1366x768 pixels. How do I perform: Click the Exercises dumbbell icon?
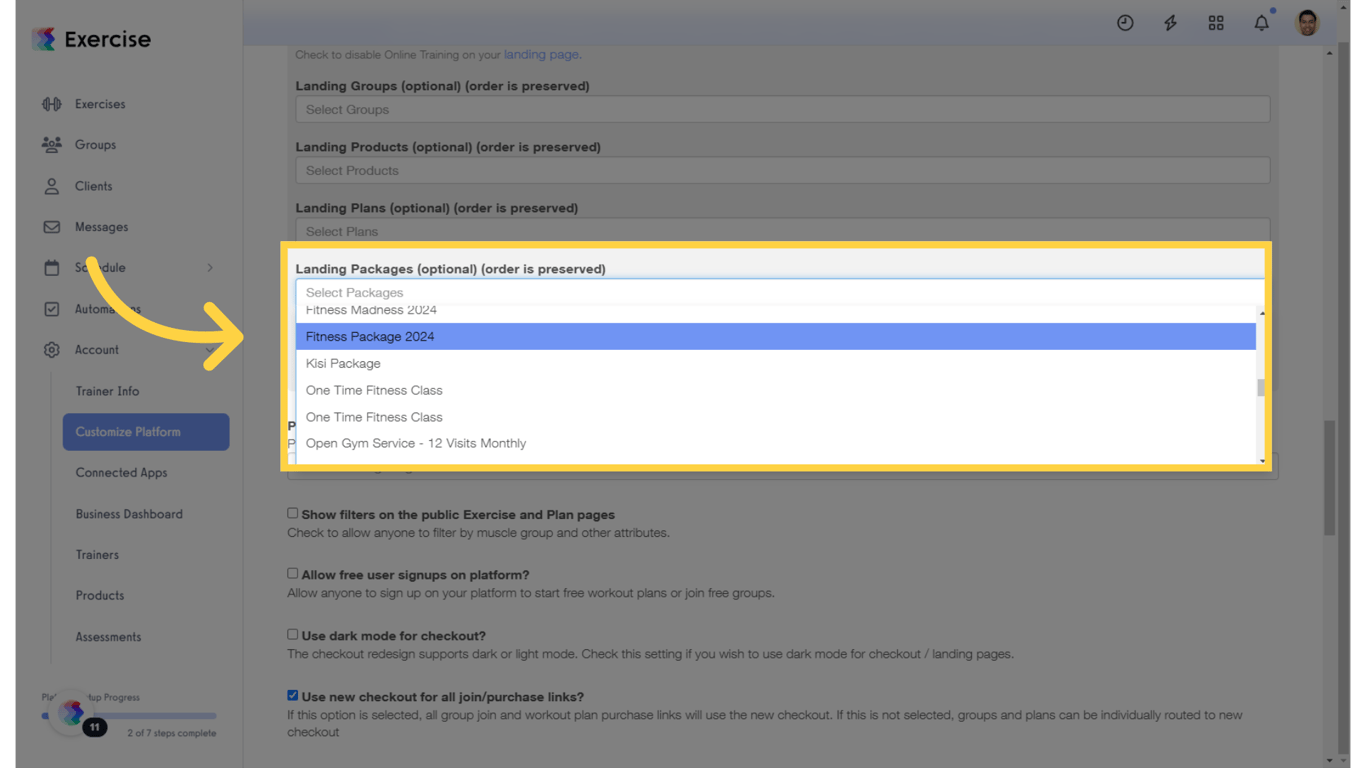click(x=52, y=104)
